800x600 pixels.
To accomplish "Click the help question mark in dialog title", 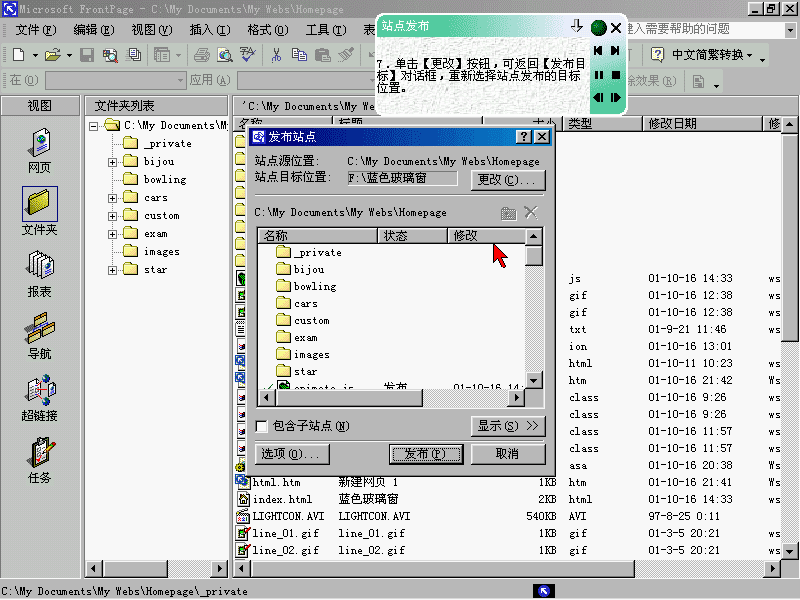I will tap(524, 137).
